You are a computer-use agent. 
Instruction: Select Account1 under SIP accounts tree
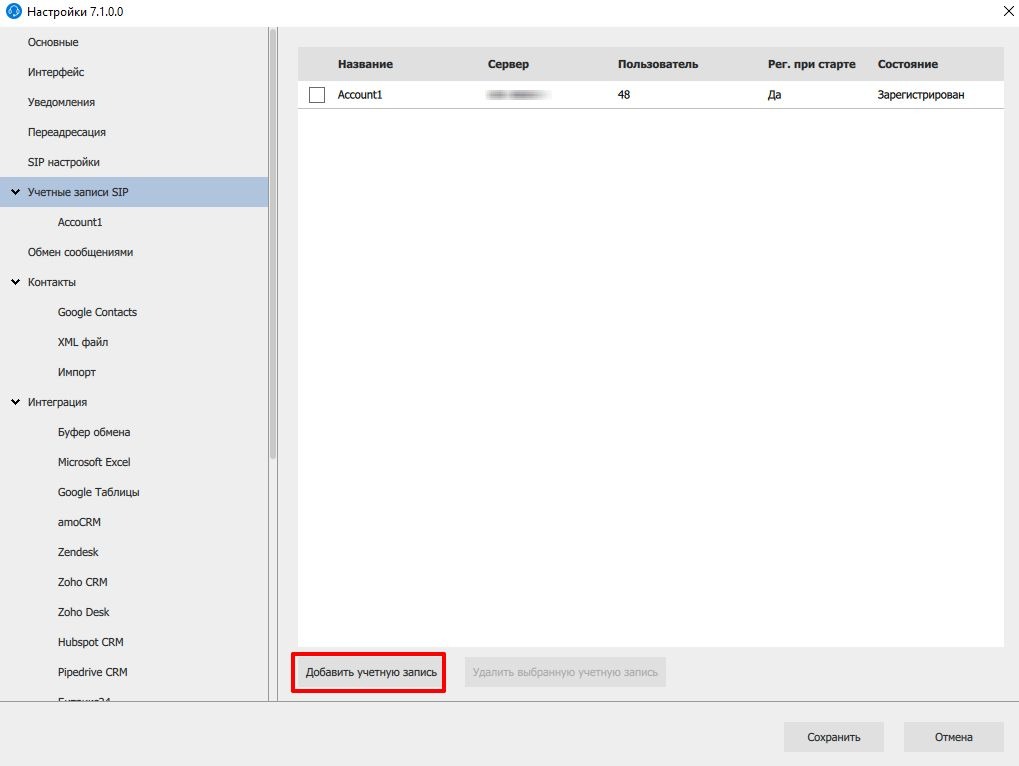tap(80, 222)
